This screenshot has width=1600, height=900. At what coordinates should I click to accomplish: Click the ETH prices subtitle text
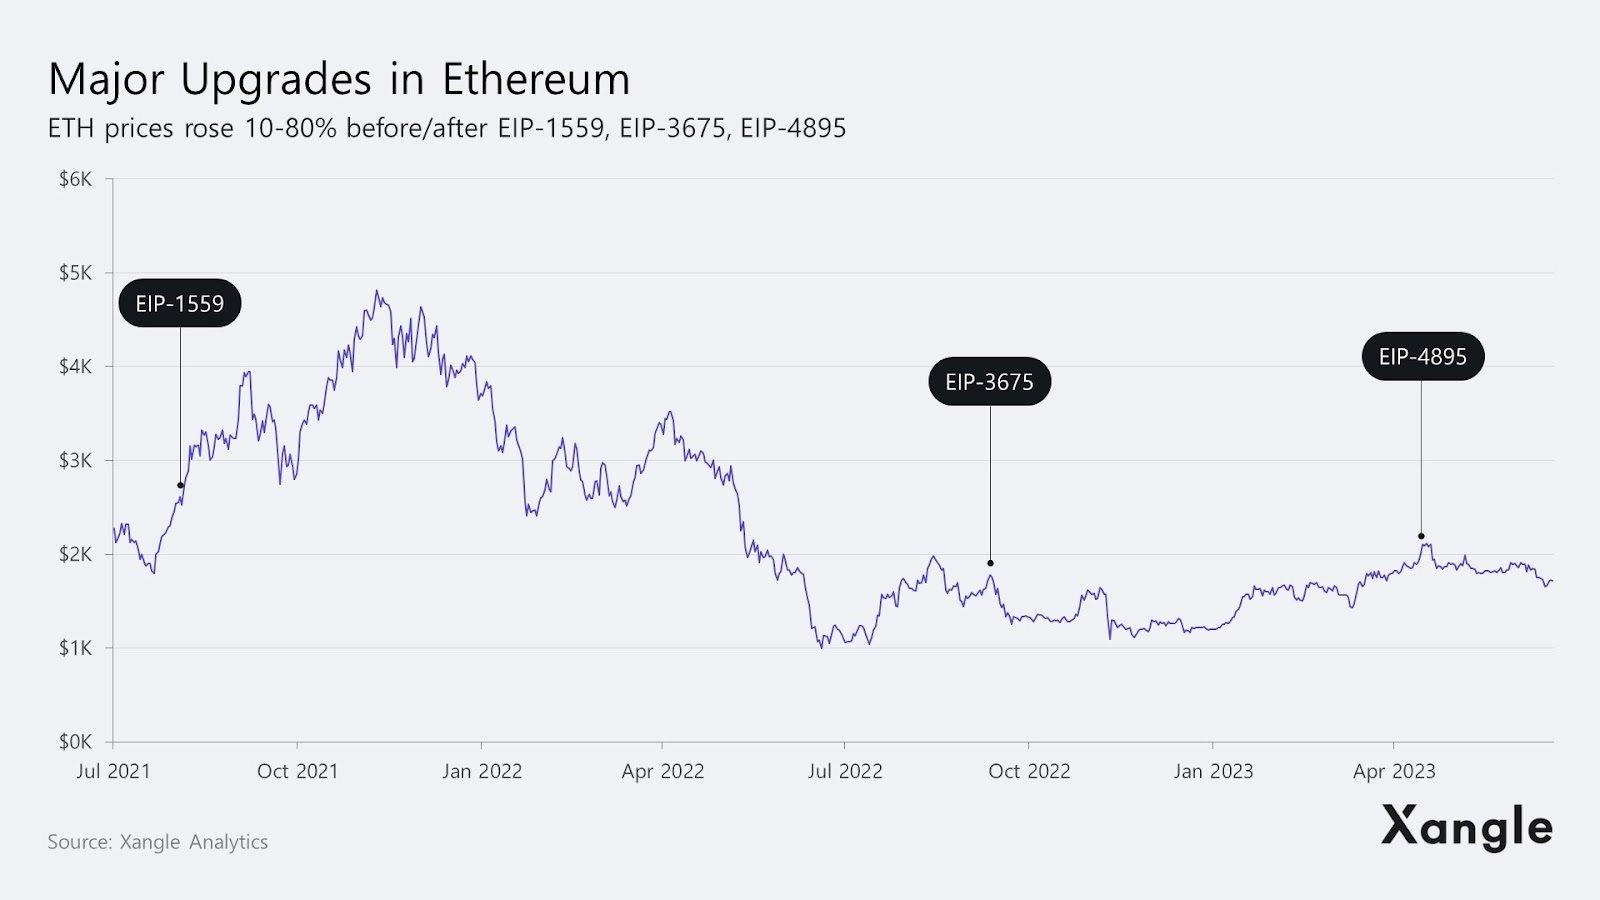[447, 128]
